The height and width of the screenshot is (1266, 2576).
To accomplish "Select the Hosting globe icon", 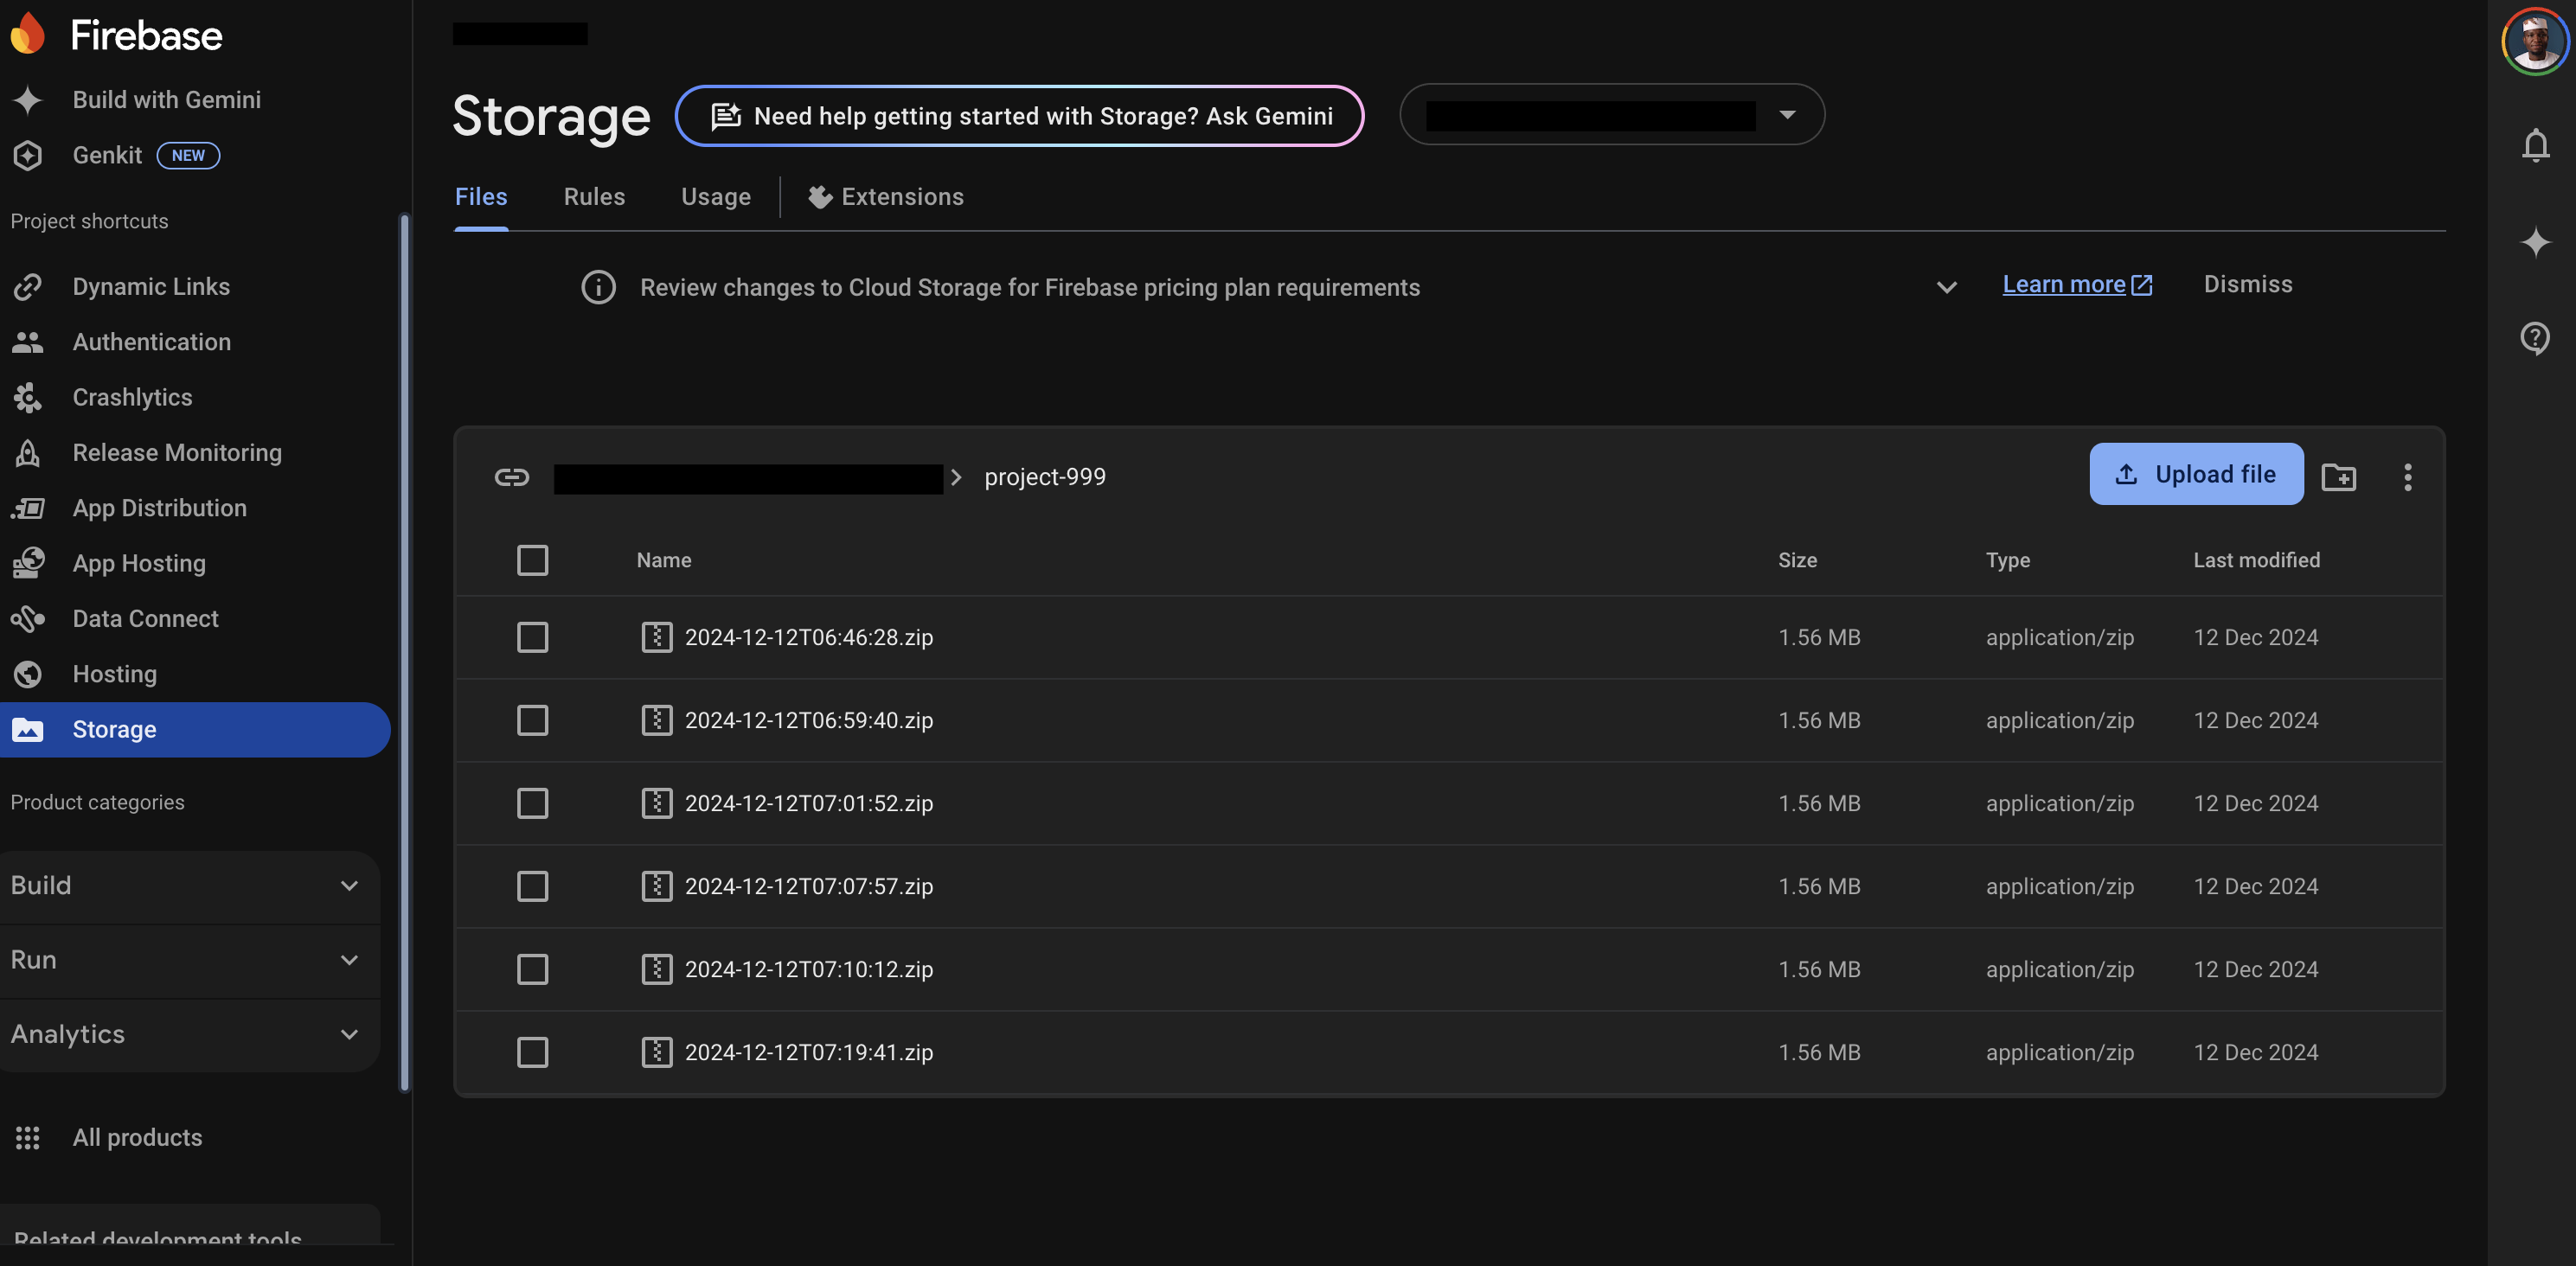I will pyautogui.click(x=28, y=674).
